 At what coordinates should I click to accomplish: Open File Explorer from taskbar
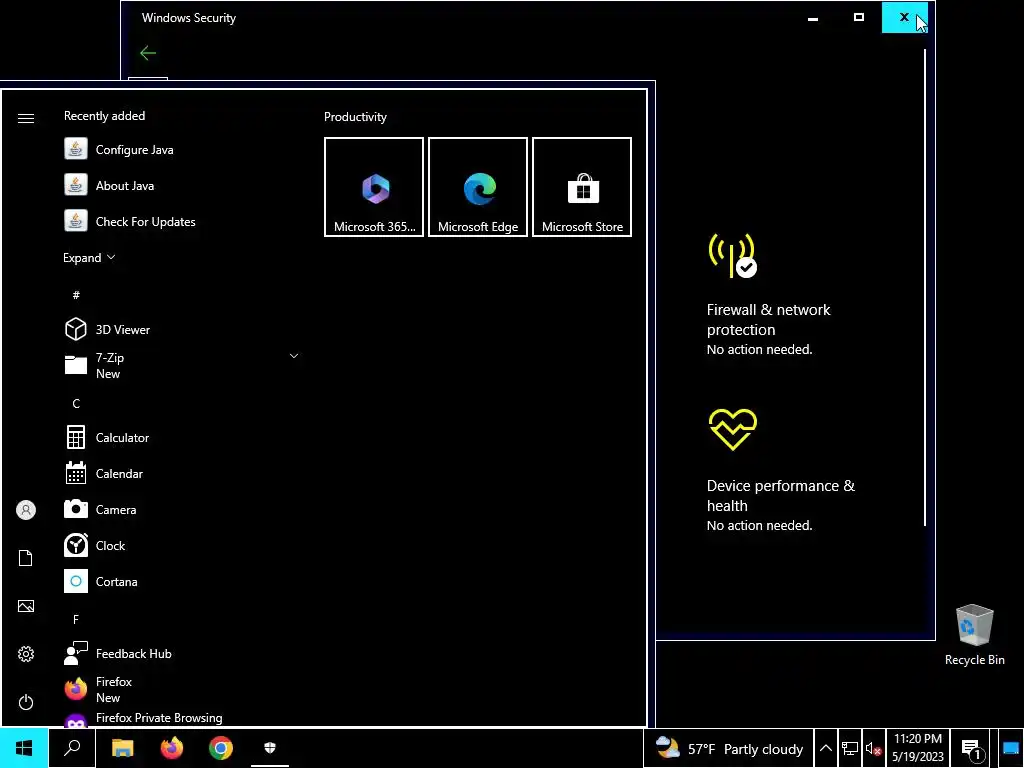click(122, 748)
